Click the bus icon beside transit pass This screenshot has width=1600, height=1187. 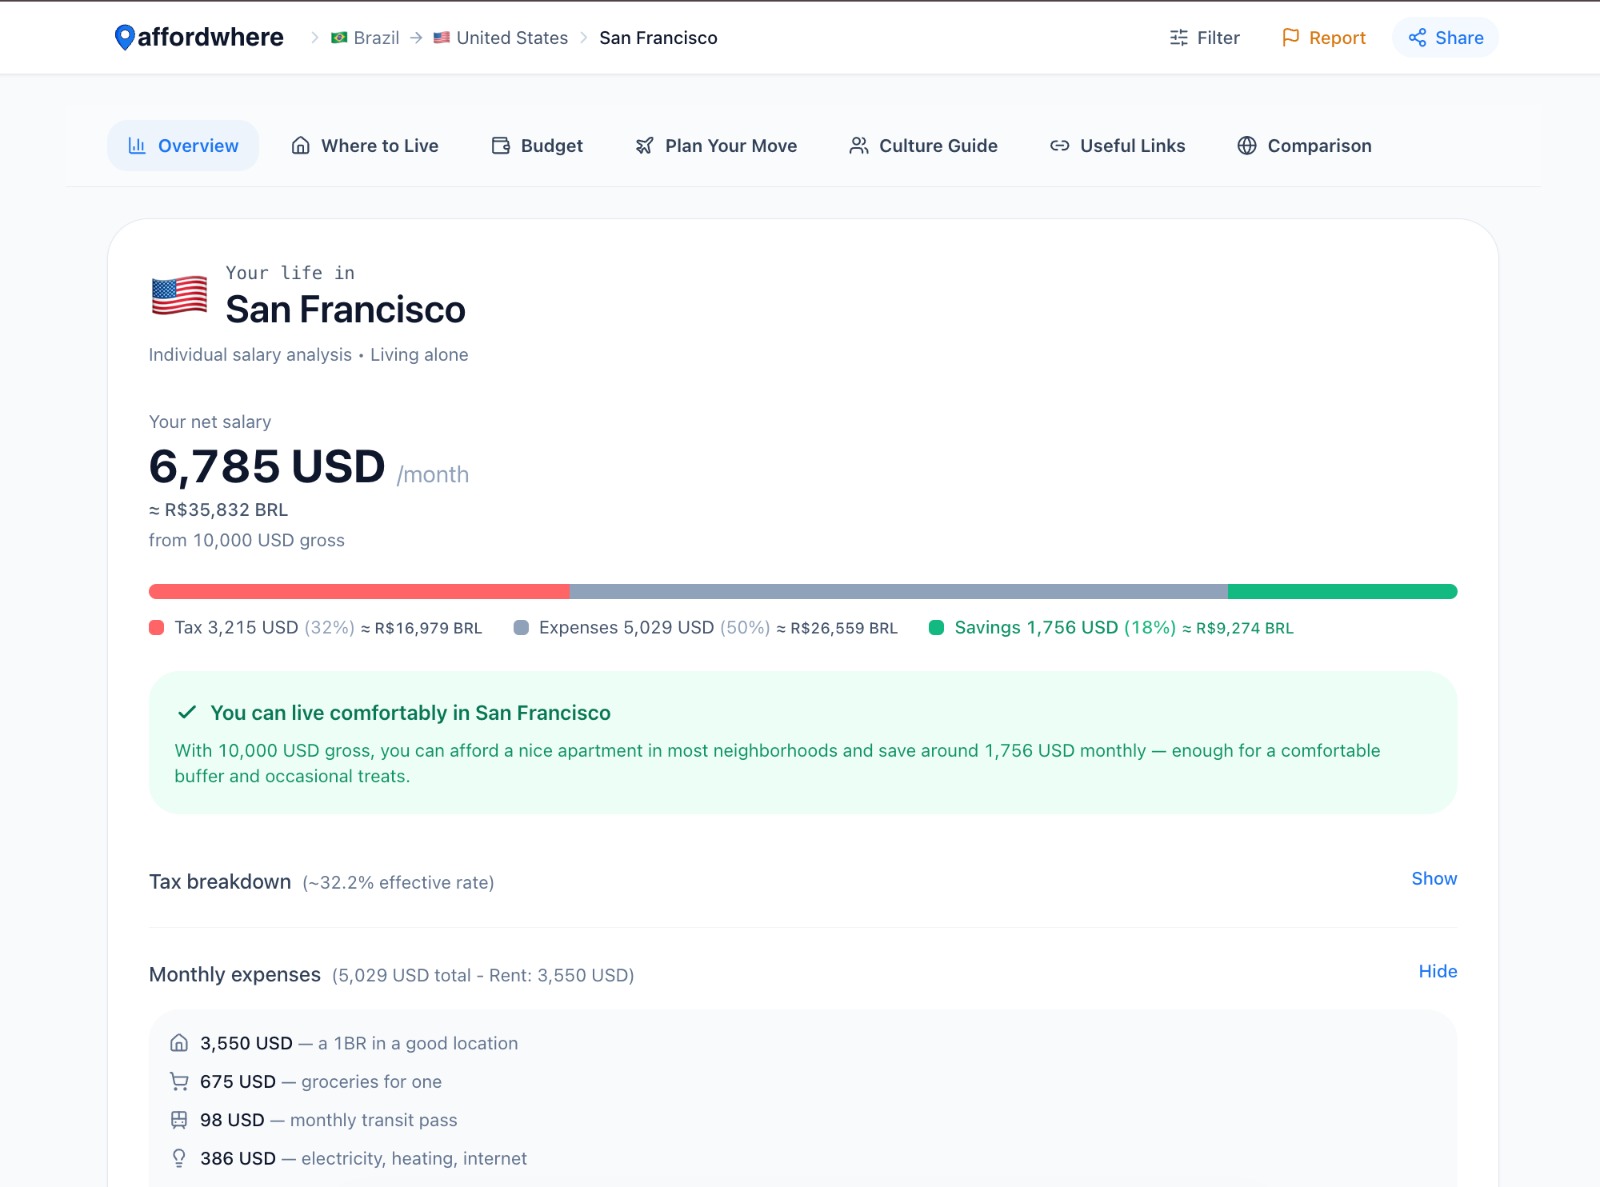click(179, 1120)
